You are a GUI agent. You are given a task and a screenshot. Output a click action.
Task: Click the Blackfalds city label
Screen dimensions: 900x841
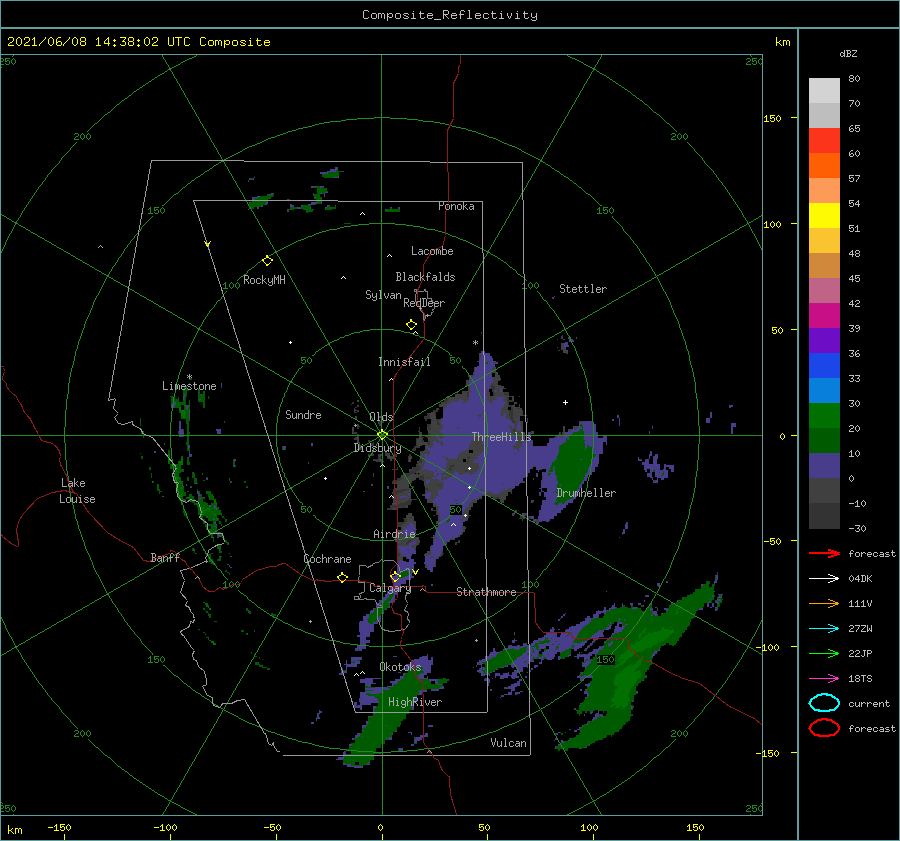point(425,277)
